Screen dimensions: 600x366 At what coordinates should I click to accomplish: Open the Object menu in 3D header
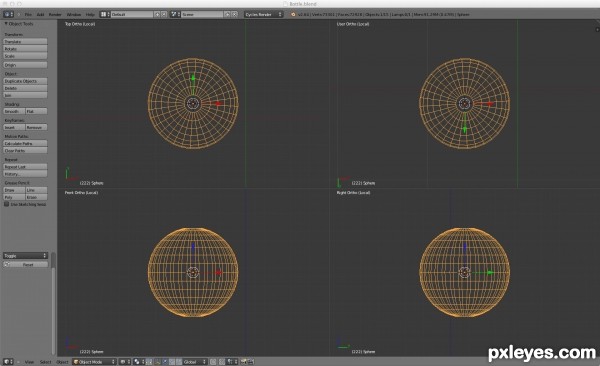click(62, 361)
